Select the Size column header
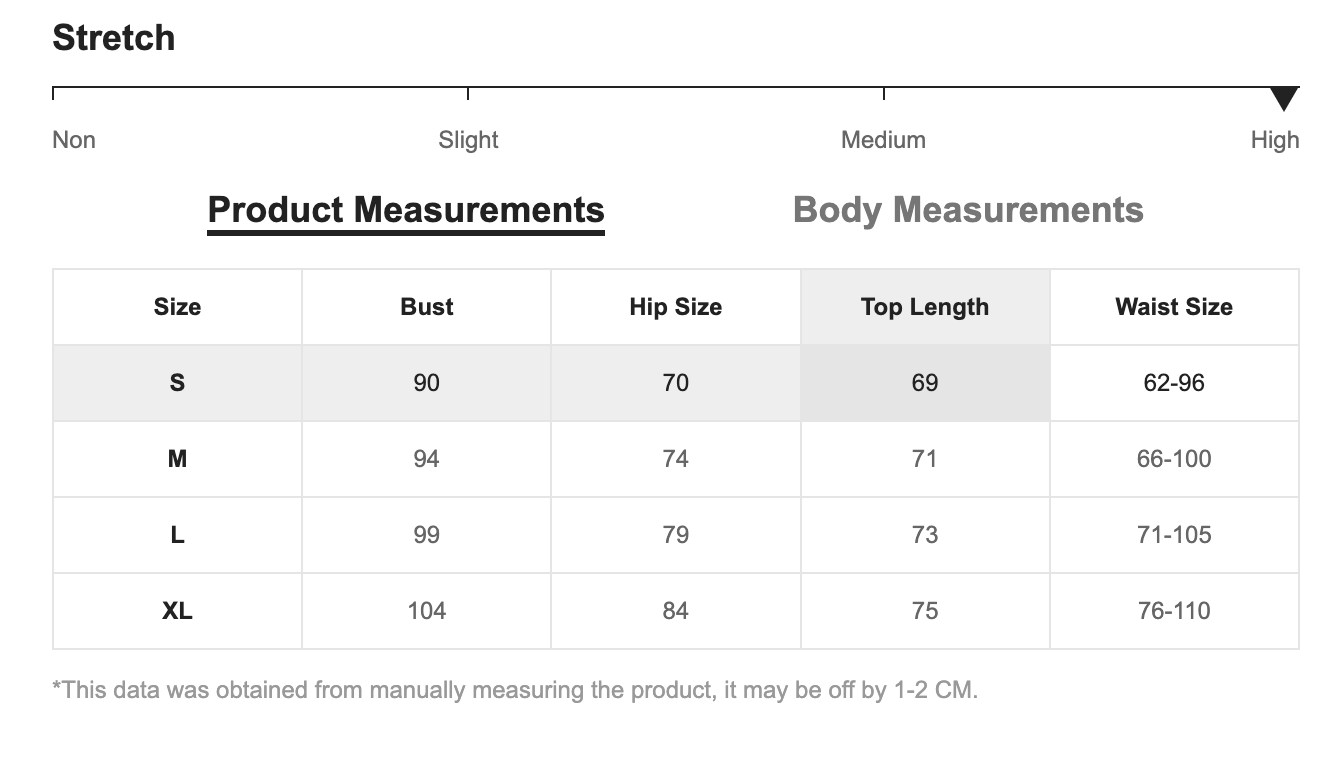1328x766 pixels. click(x=177, y=307)
